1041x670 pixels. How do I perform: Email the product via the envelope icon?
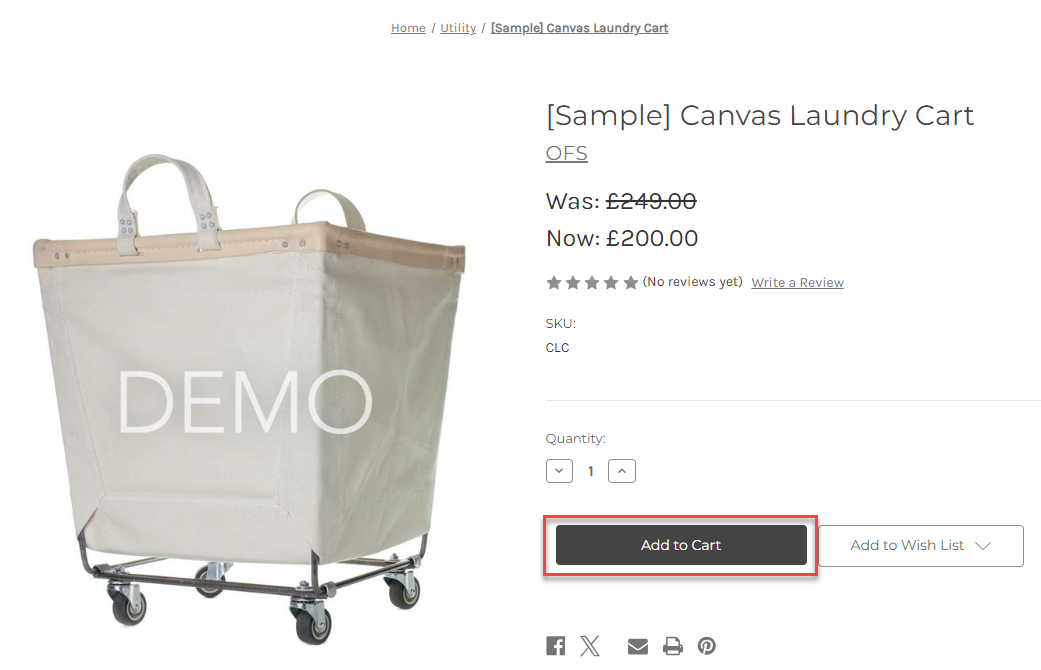[x=637, y=645]
